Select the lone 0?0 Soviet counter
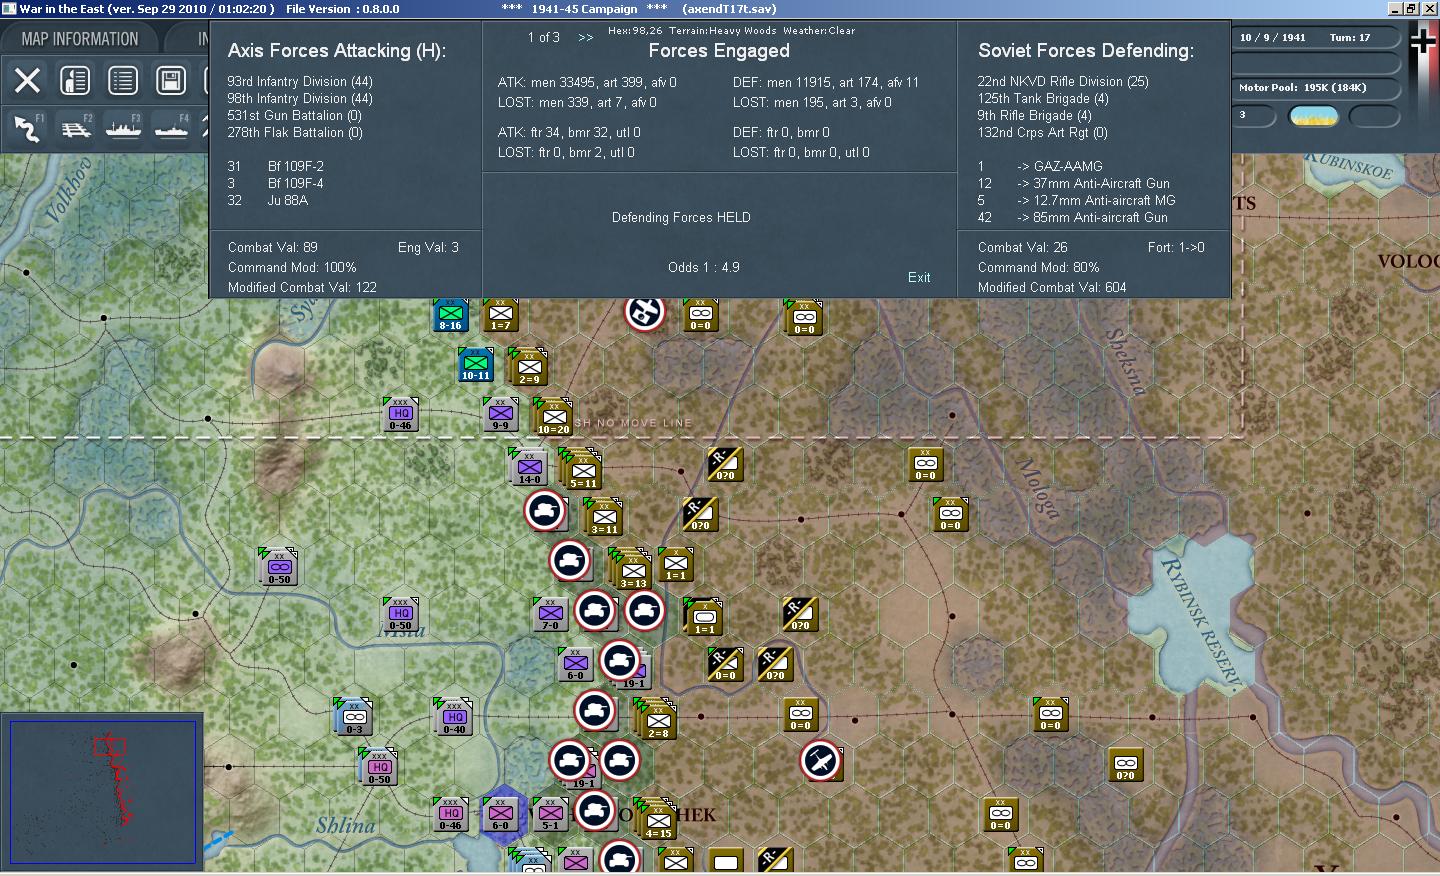 (x=1126, y=765)
